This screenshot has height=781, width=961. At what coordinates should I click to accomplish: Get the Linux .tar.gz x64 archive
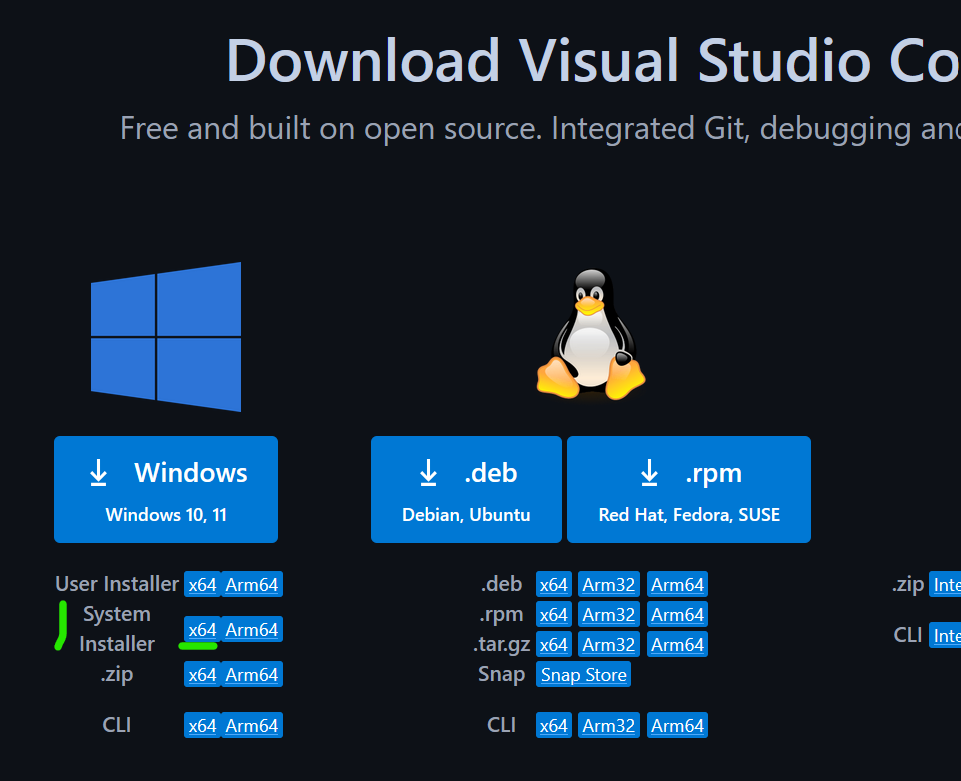(553, 645)
